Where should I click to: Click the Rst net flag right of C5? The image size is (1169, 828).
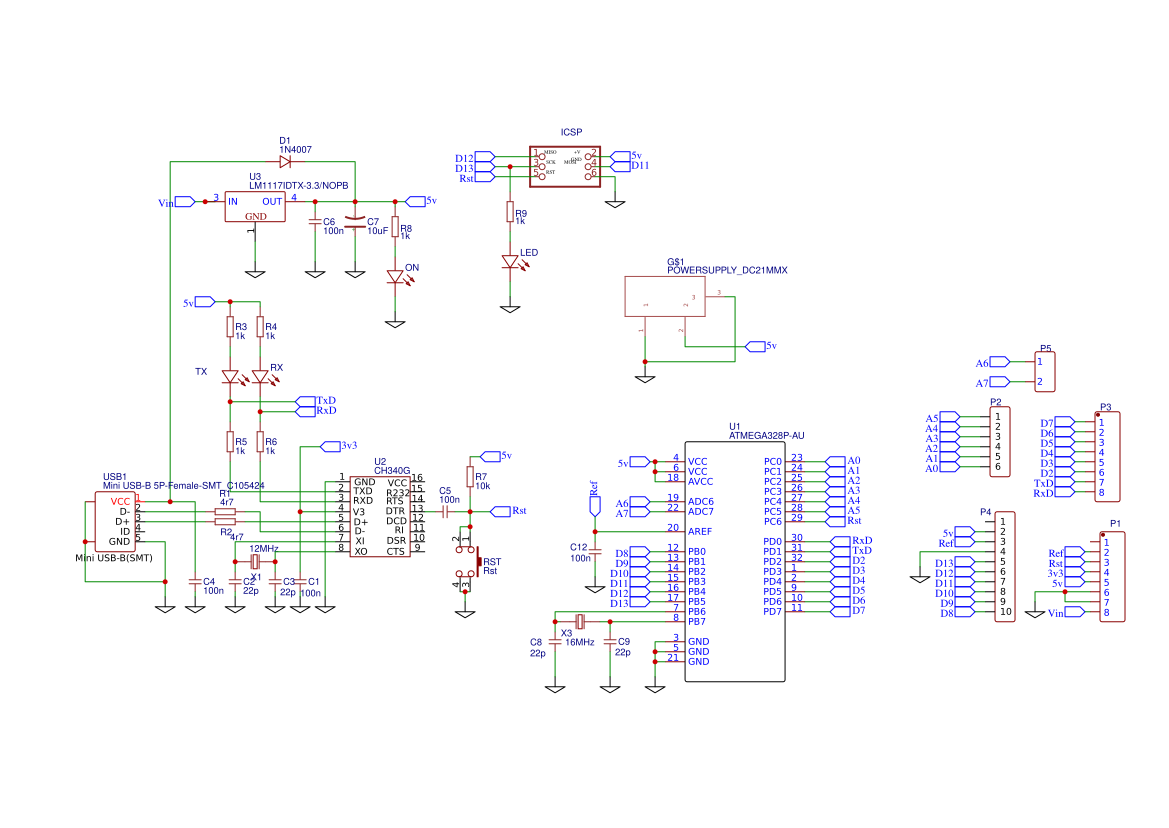click(500, 511)
